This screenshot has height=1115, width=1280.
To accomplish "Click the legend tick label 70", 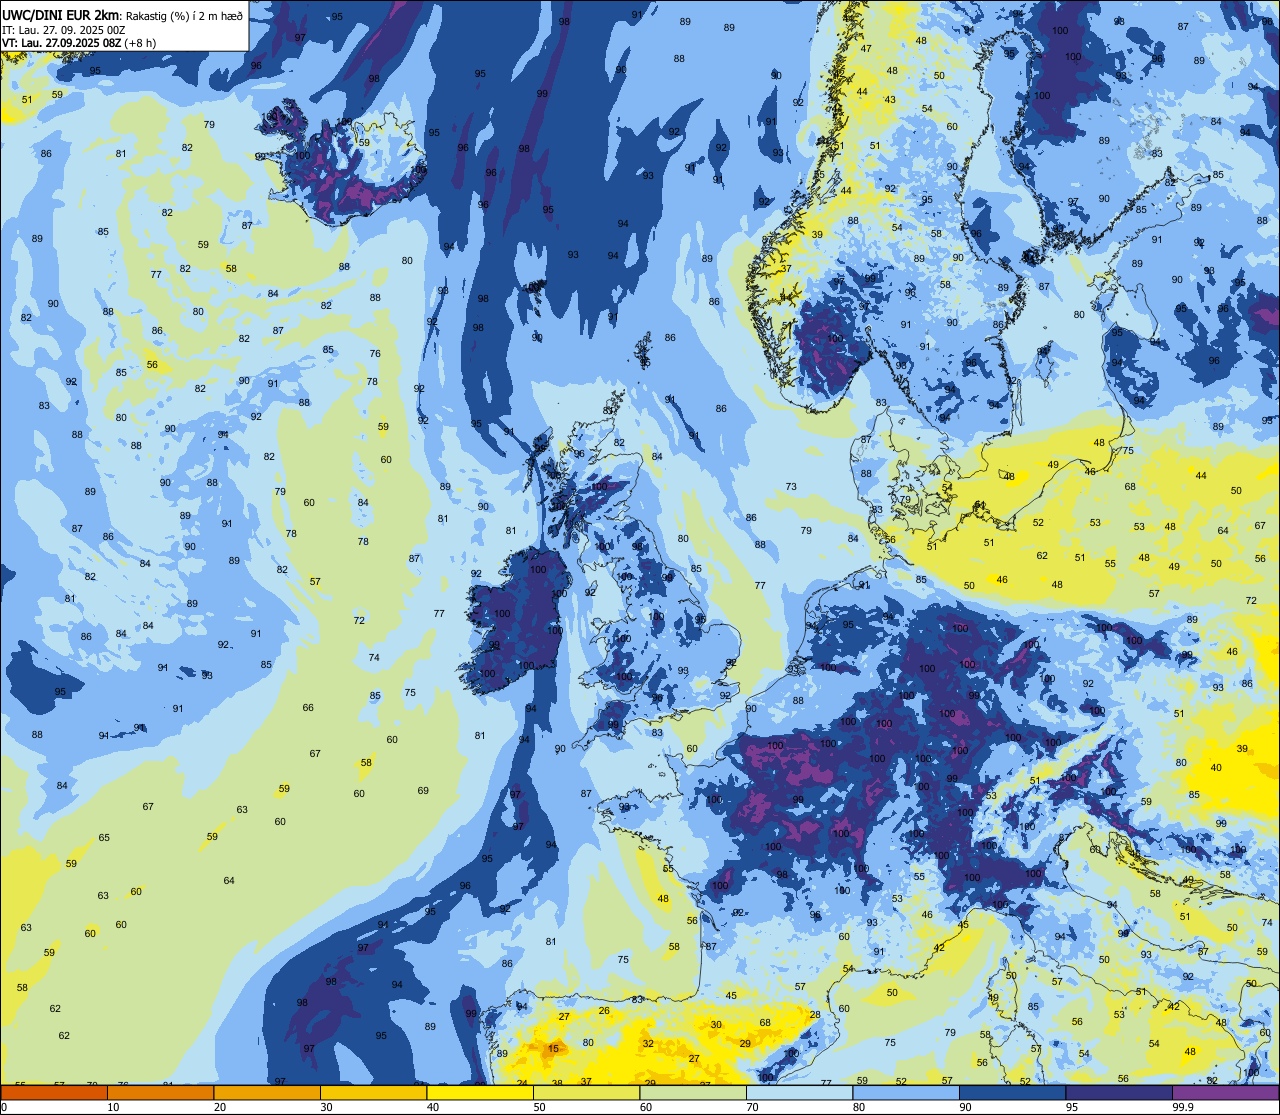I will [752, 1107].
